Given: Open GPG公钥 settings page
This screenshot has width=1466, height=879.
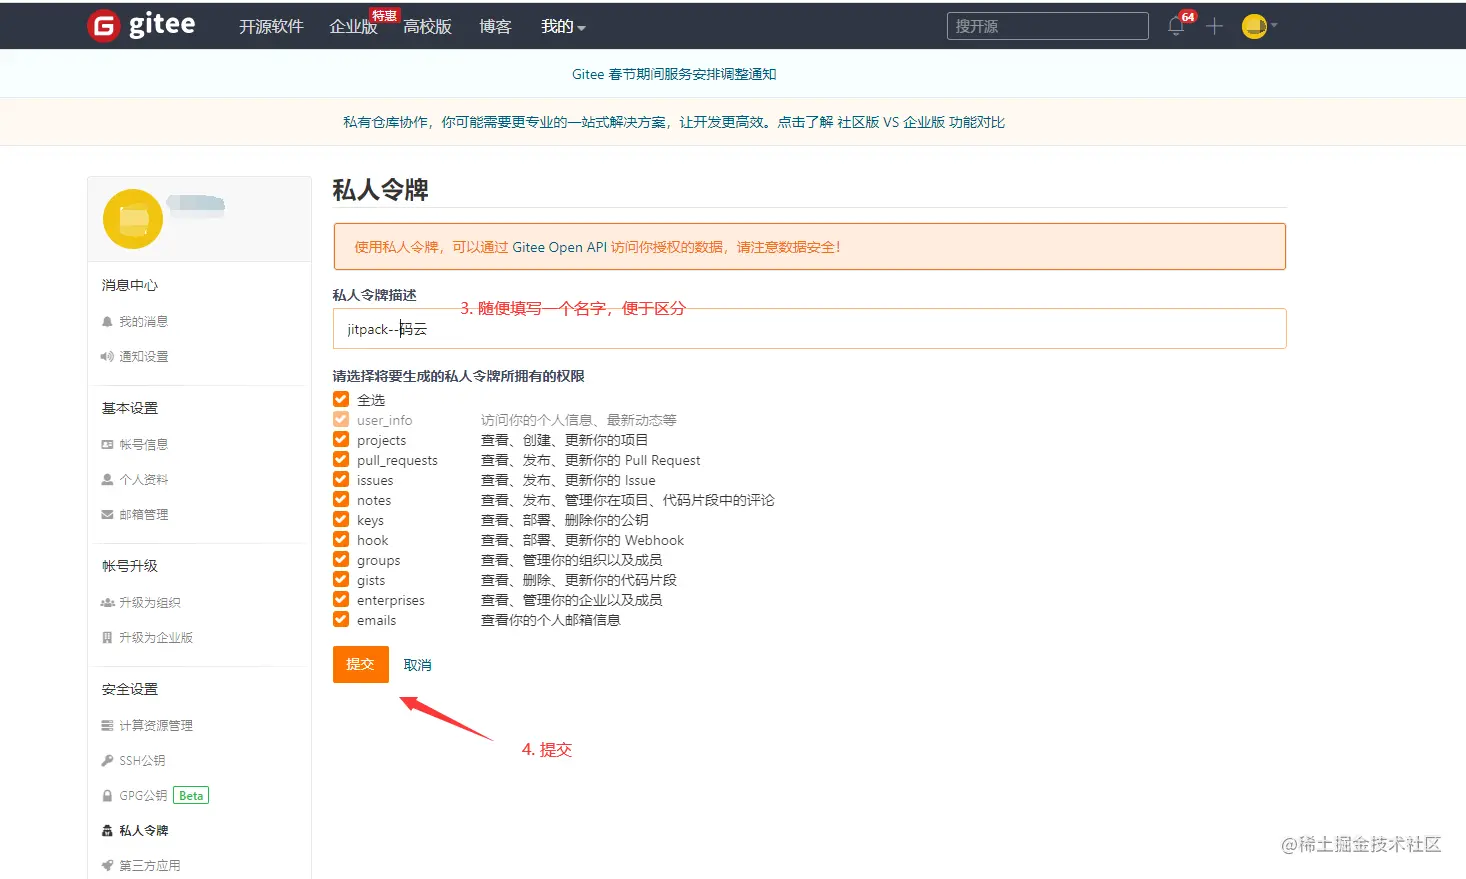Looking at the screenshot, I should pos(143,796).
